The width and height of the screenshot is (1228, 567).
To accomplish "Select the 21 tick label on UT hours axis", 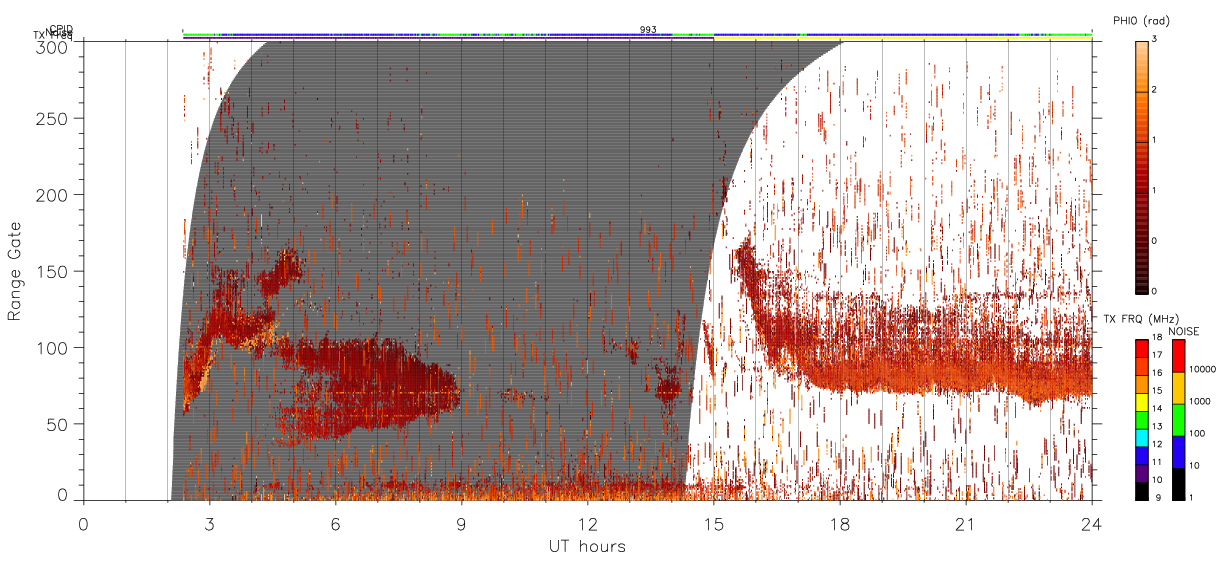I will [x=966, y=524].
